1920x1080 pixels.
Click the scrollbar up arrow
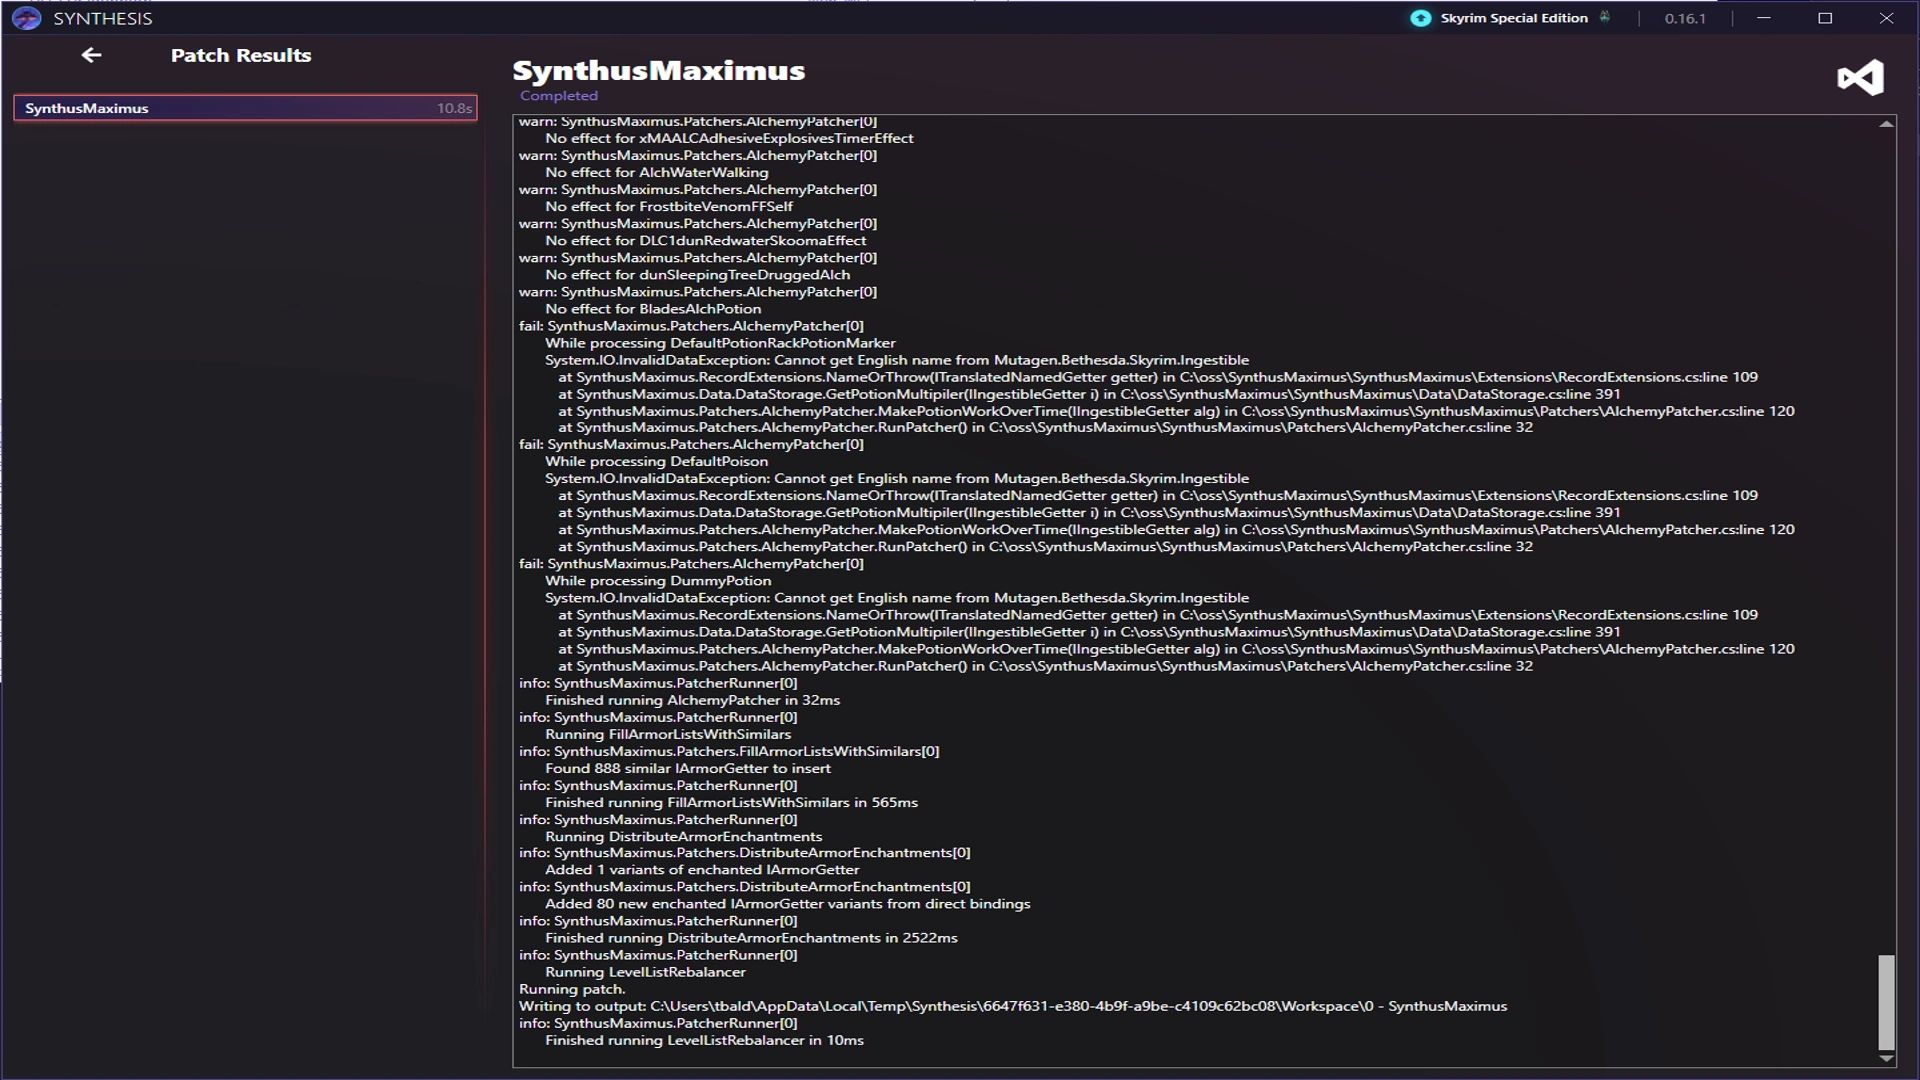point(1886,122)
